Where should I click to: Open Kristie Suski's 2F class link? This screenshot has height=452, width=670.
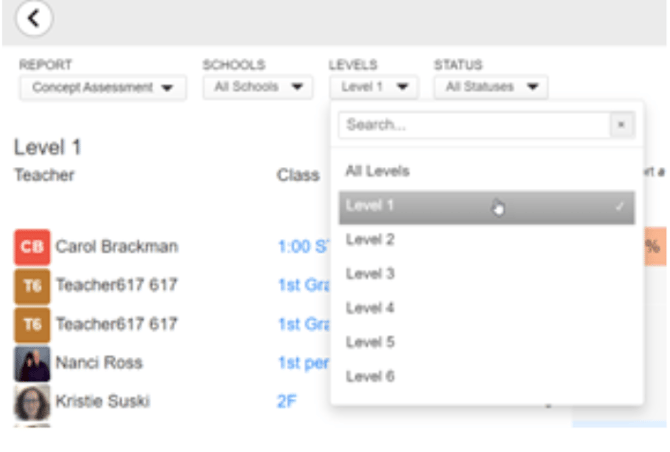coord(285,401)
